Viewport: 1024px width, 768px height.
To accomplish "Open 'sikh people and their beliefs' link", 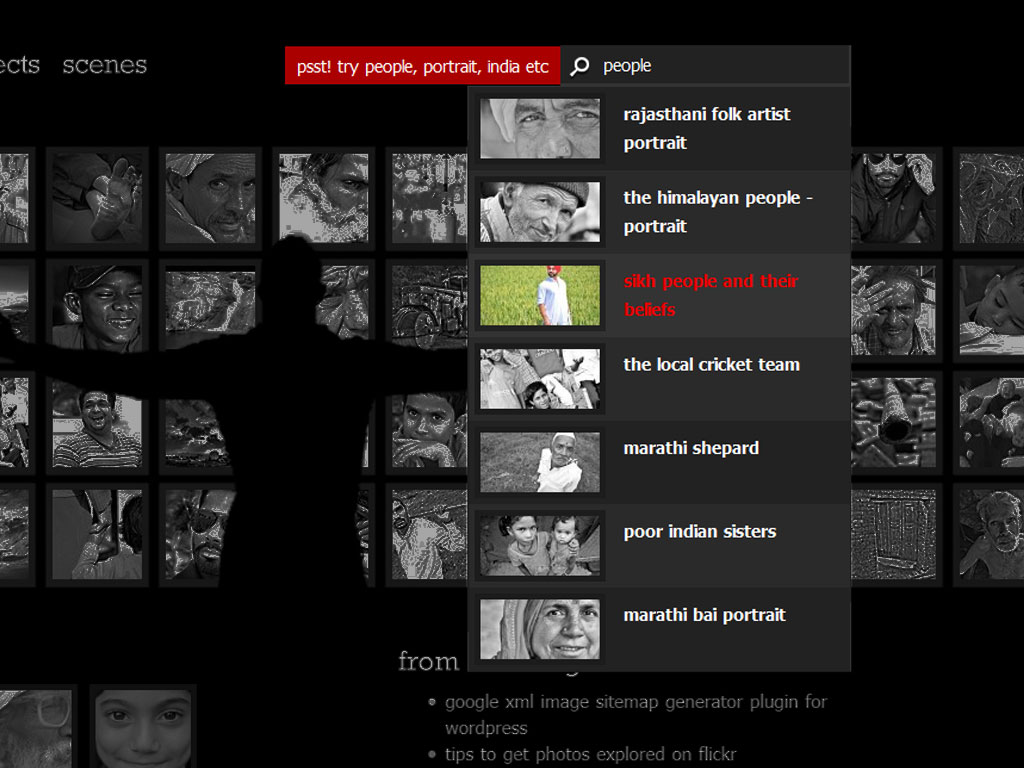I will [711, 295].
